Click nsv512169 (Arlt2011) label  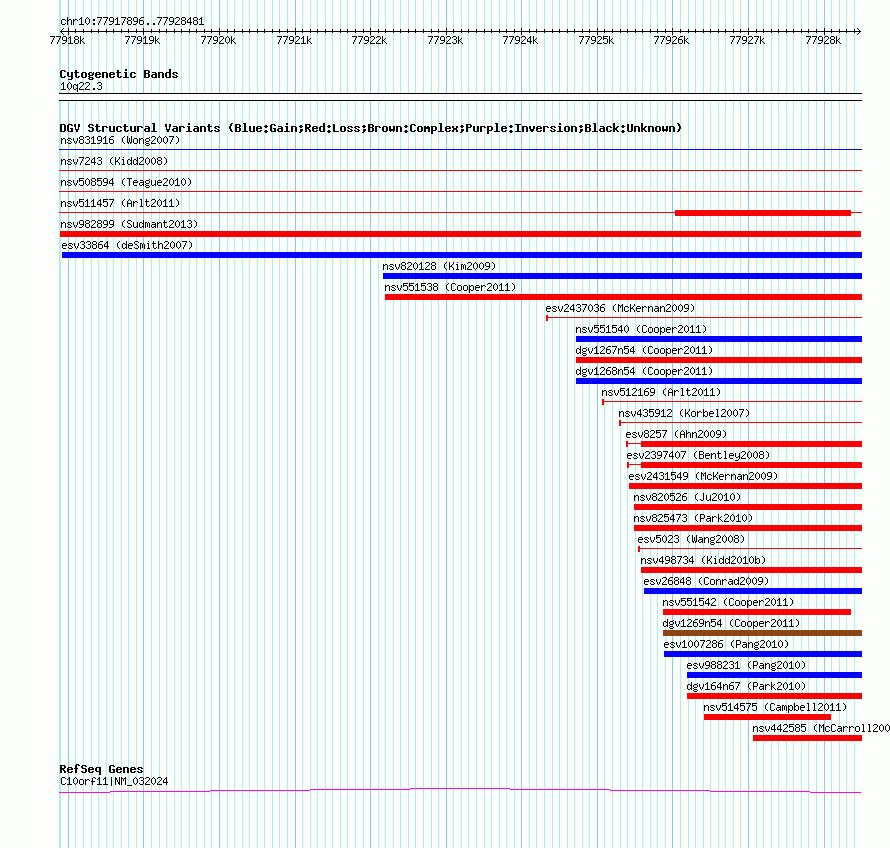click(661, 392)
